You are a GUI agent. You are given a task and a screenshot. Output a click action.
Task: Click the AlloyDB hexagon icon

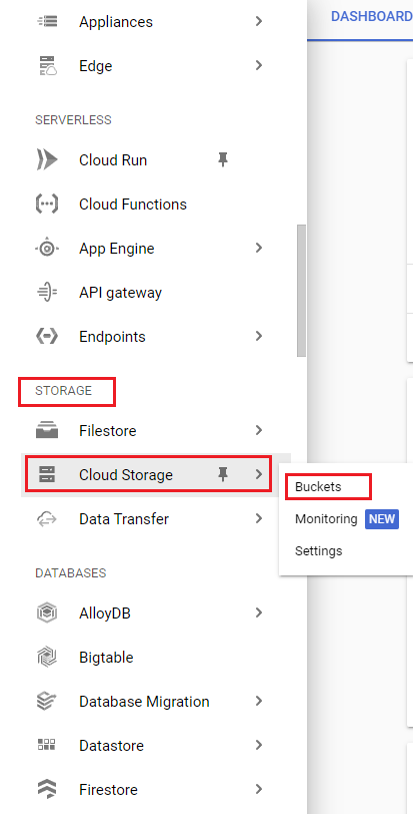coord(47,613)
